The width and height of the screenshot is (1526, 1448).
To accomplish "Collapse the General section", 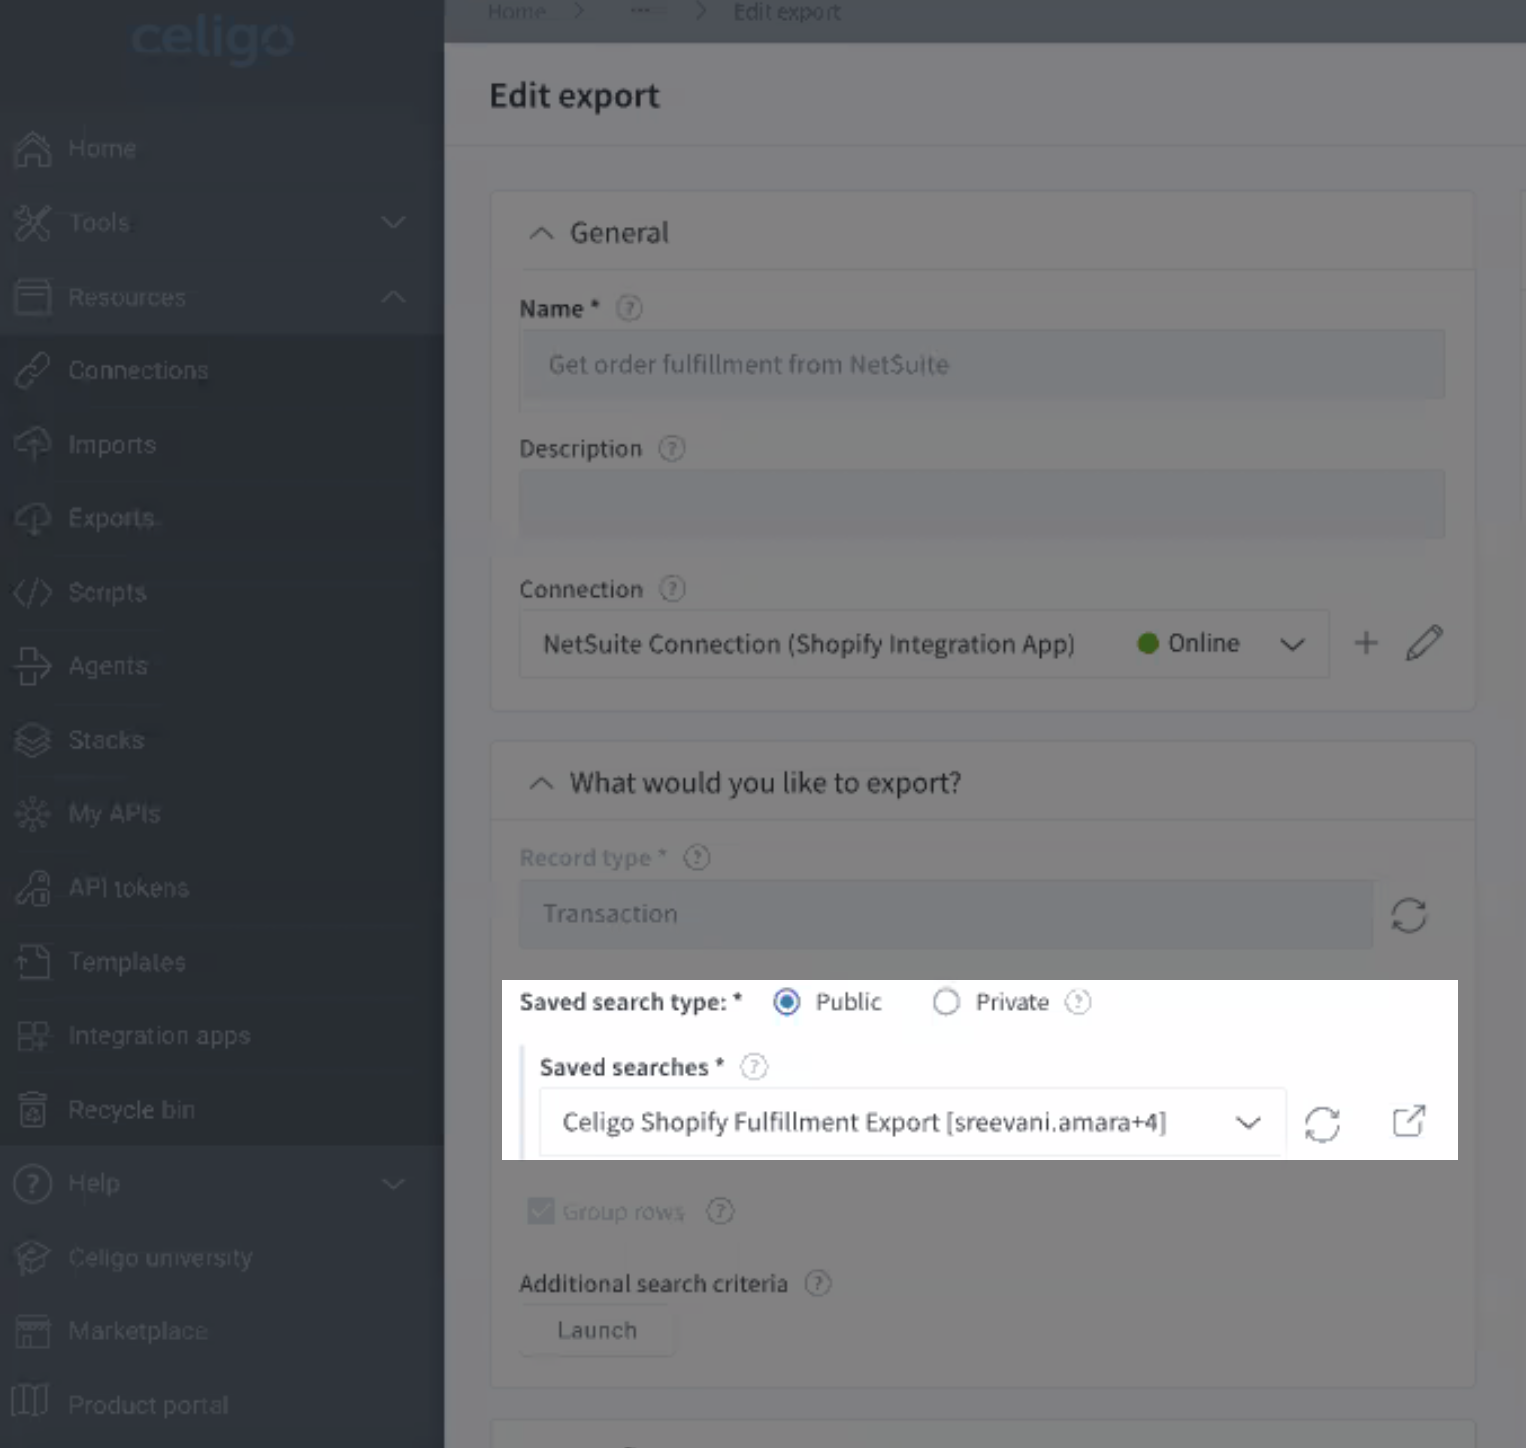I will pos(541,233).
